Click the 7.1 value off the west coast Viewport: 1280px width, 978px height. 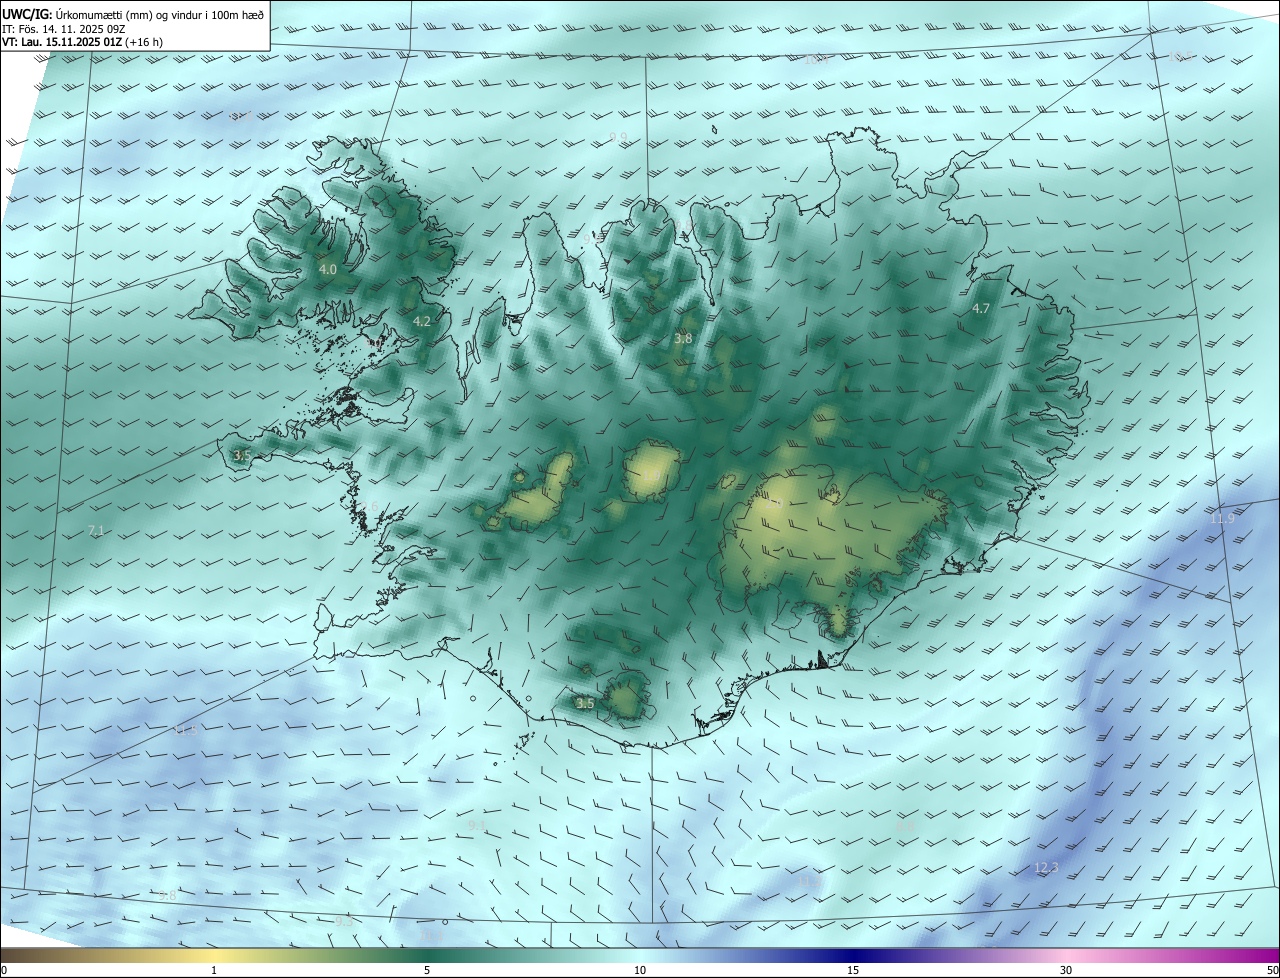96,530
